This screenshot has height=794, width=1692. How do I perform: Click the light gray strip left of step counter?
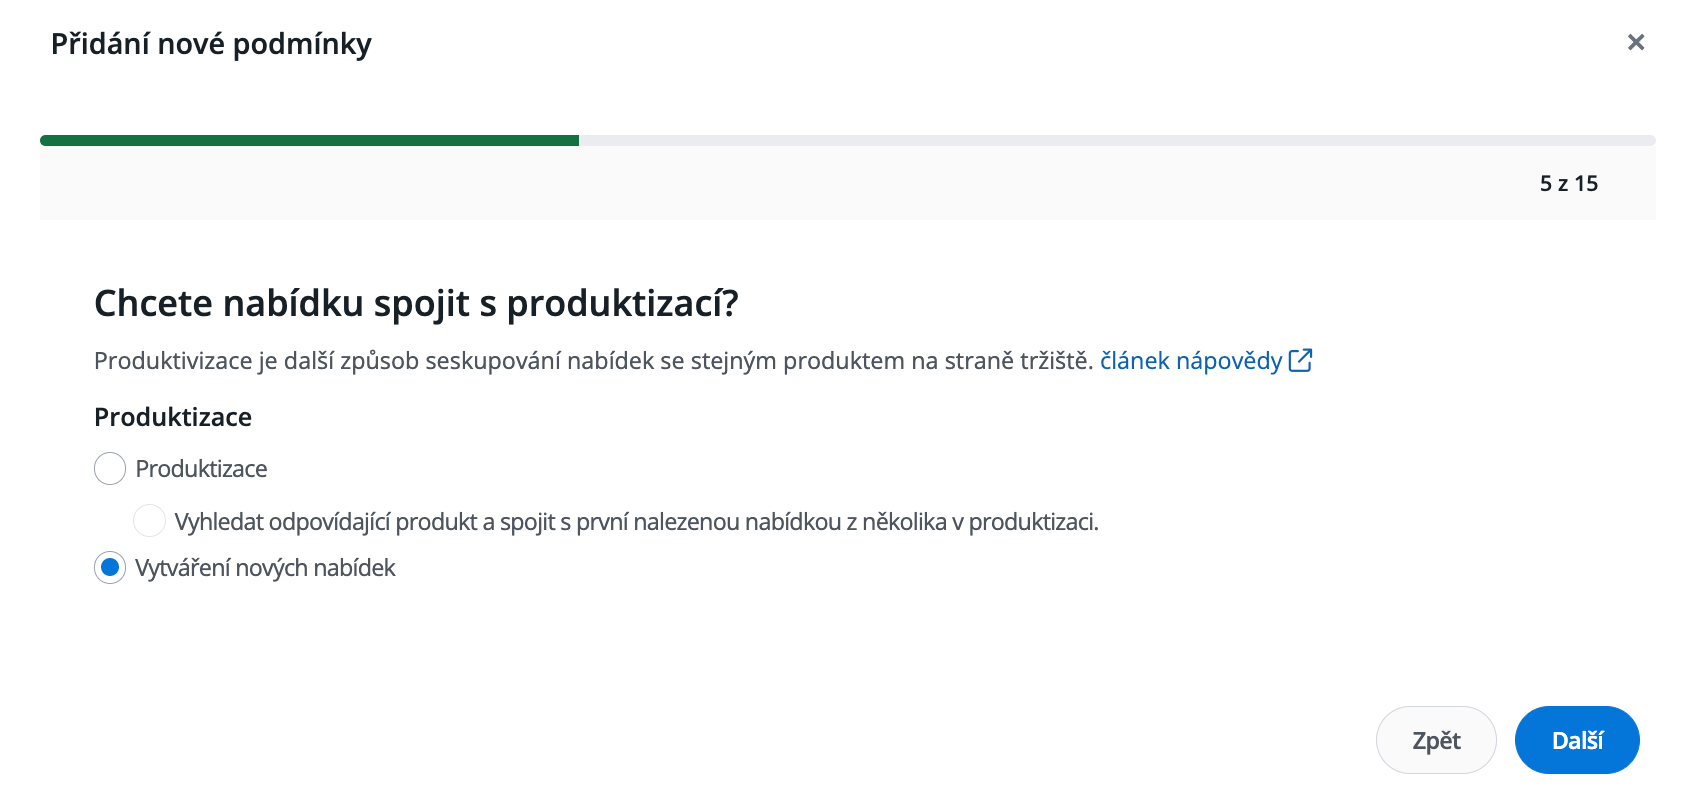700,184
